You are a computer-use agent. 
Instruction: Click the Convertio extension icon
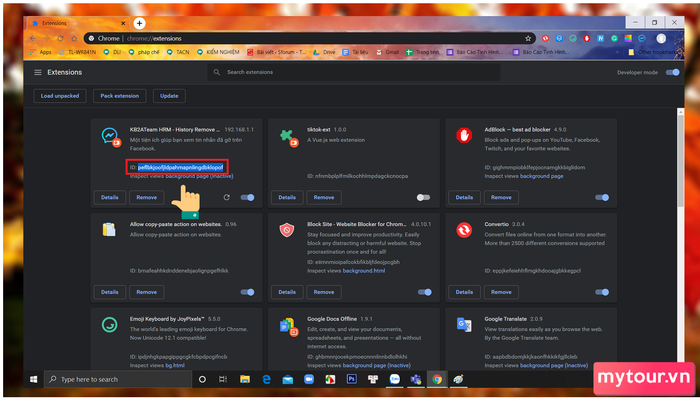(464, 230)
